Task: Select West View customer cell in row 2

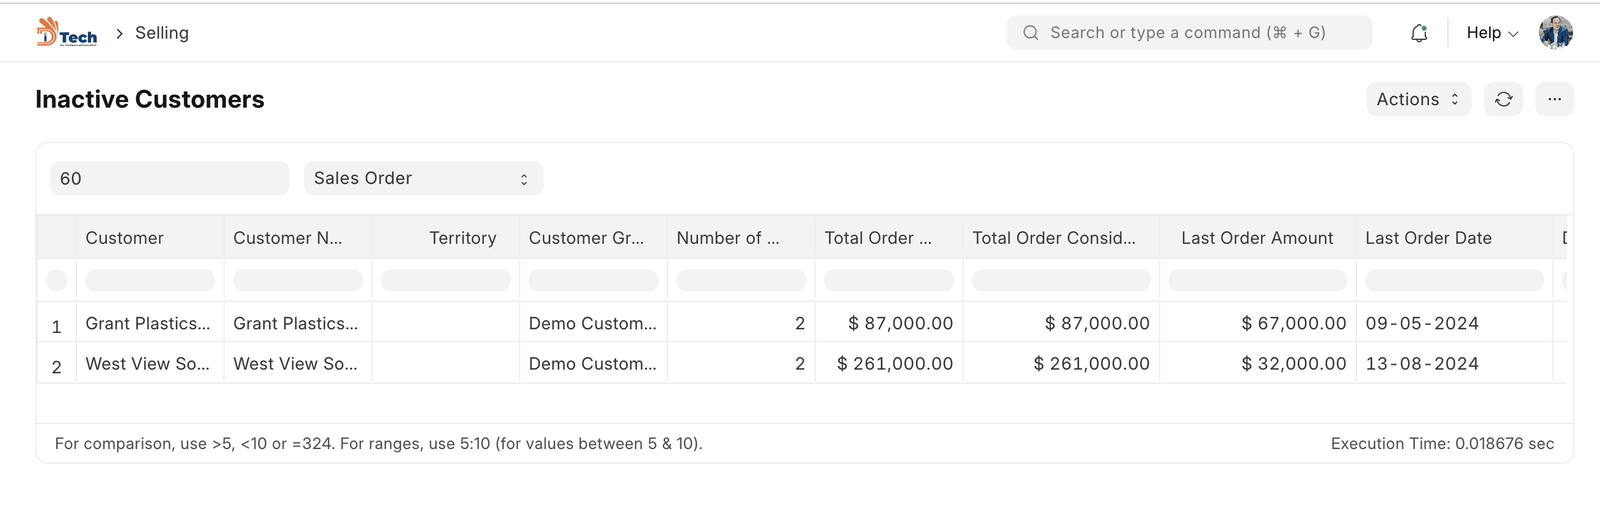Action: coord(148,364)
